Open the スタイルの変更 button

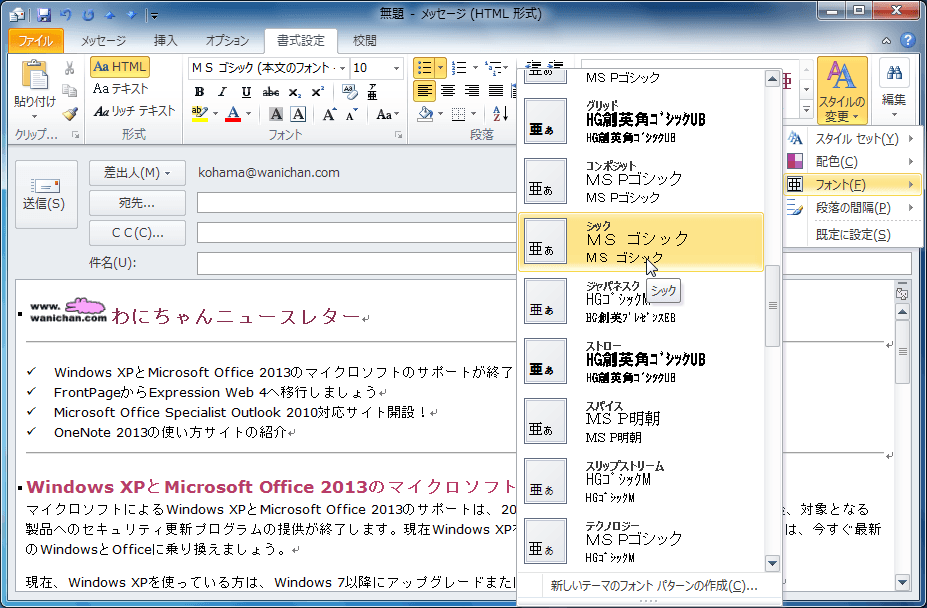[x=842, y=90]
